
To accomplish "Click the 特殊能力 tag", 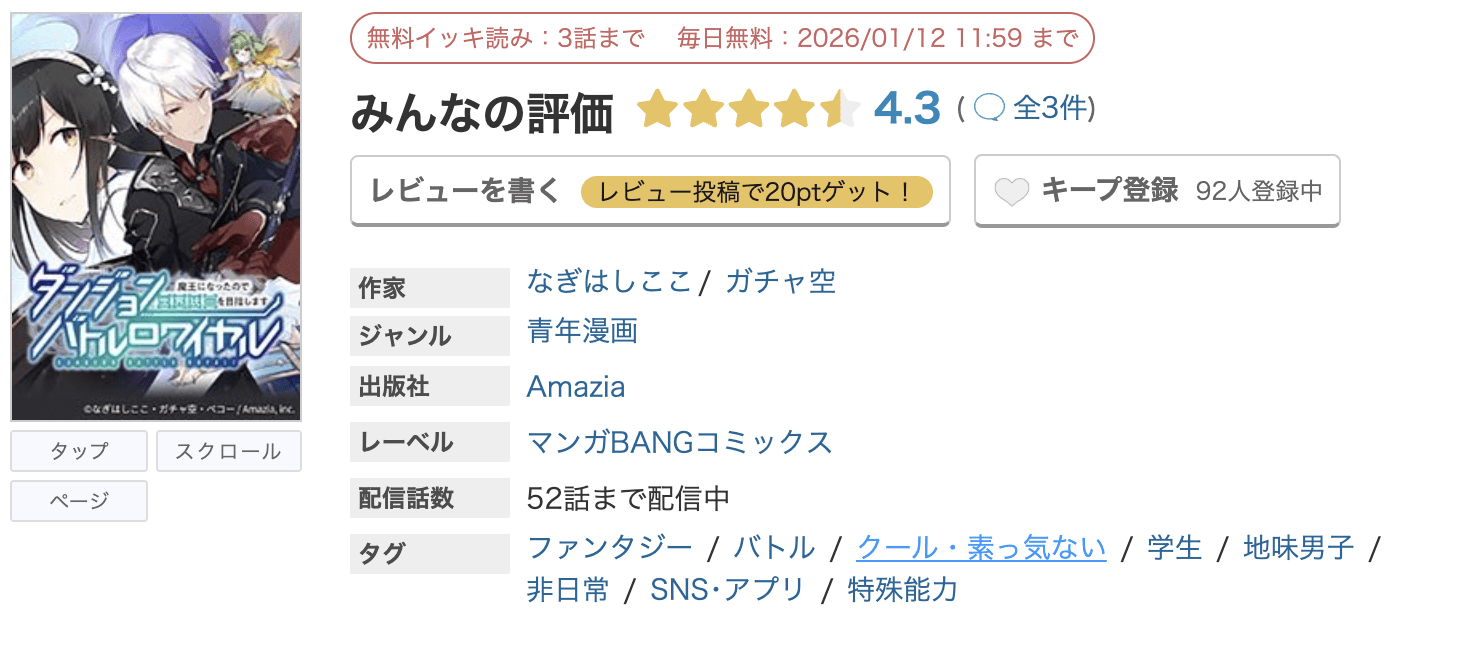I will point(902,590).
